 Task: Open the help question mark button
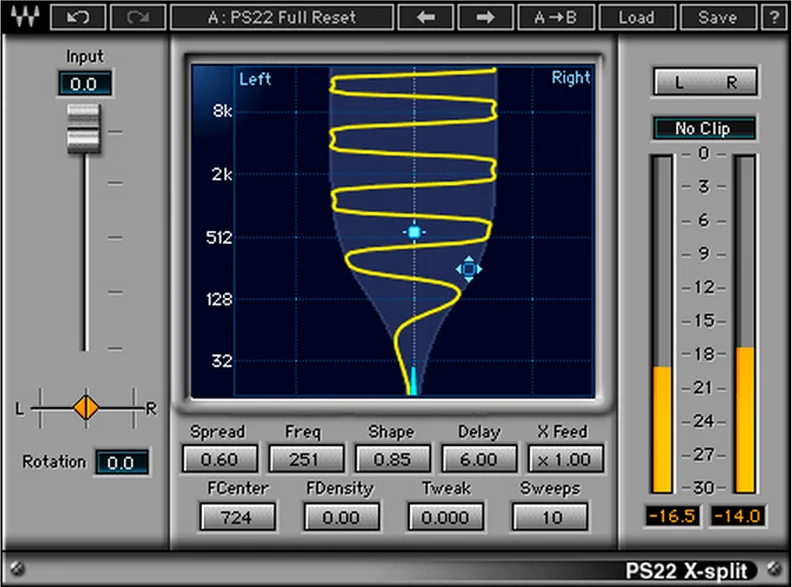[x=774, y=17]
